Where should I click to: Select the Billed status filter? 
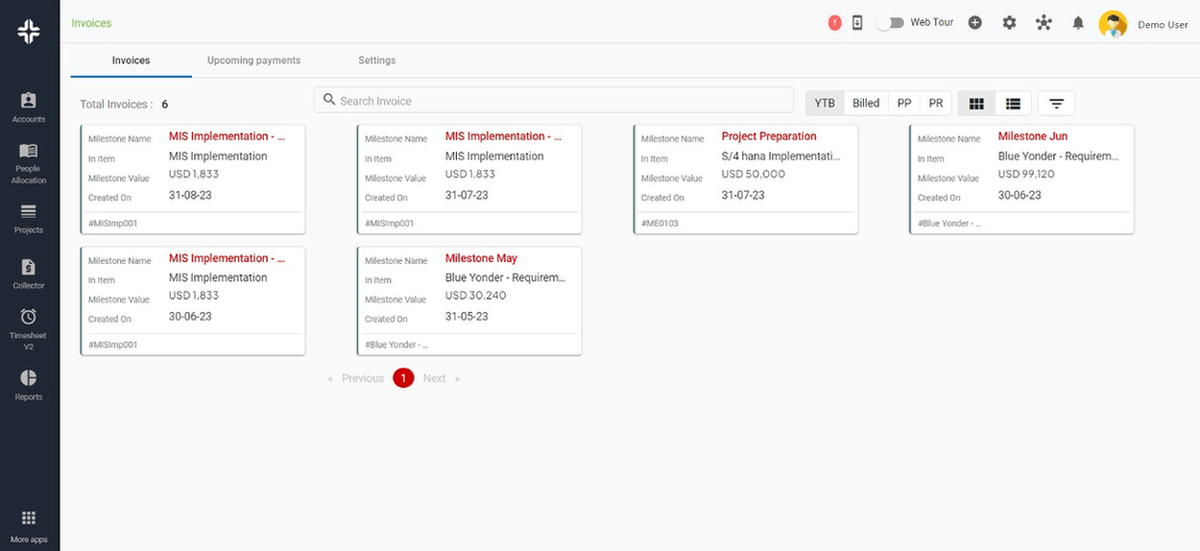(866, 103)
